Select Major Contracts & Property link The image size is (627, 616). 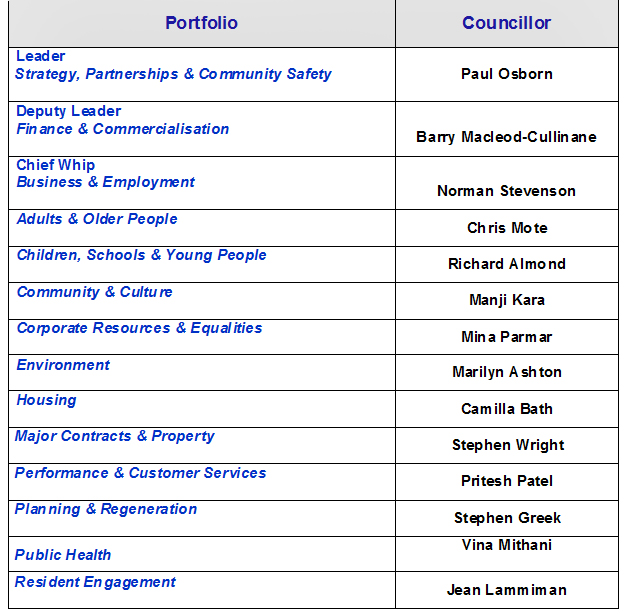point(114,436)
